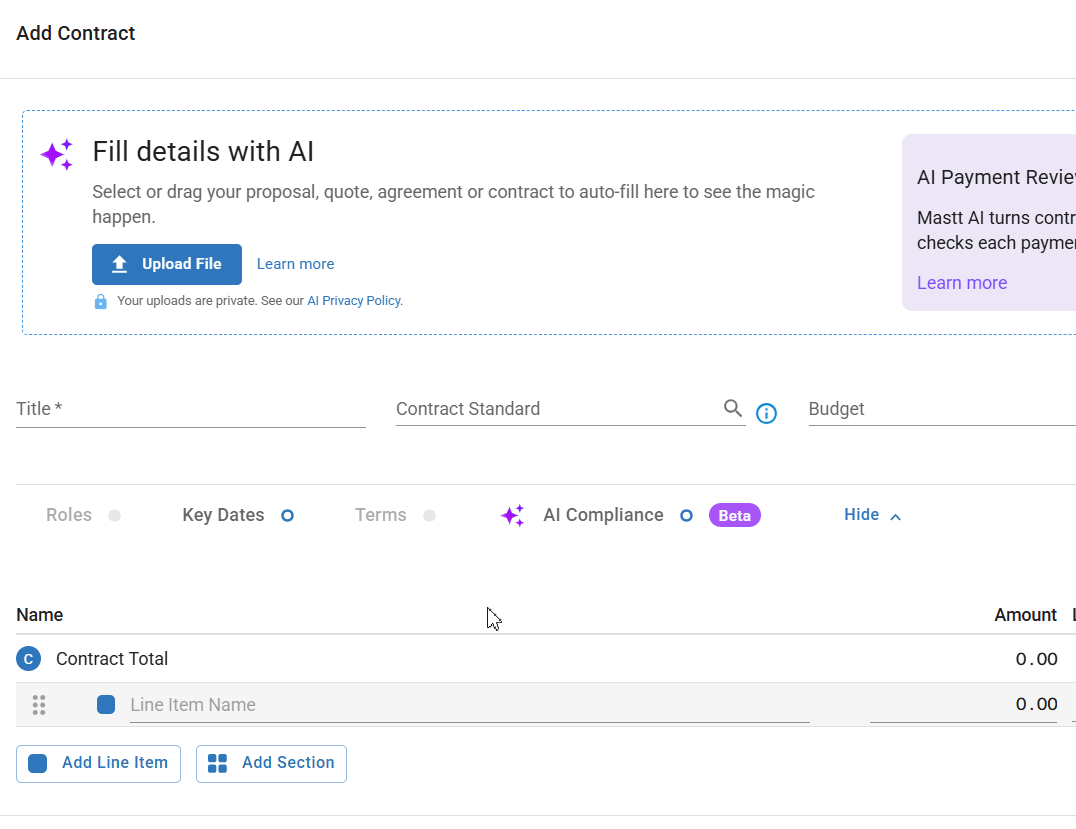Screen dimensions: 1076x829
Task: Toggle the status circle next to Roles
Action: click(115, 515)
